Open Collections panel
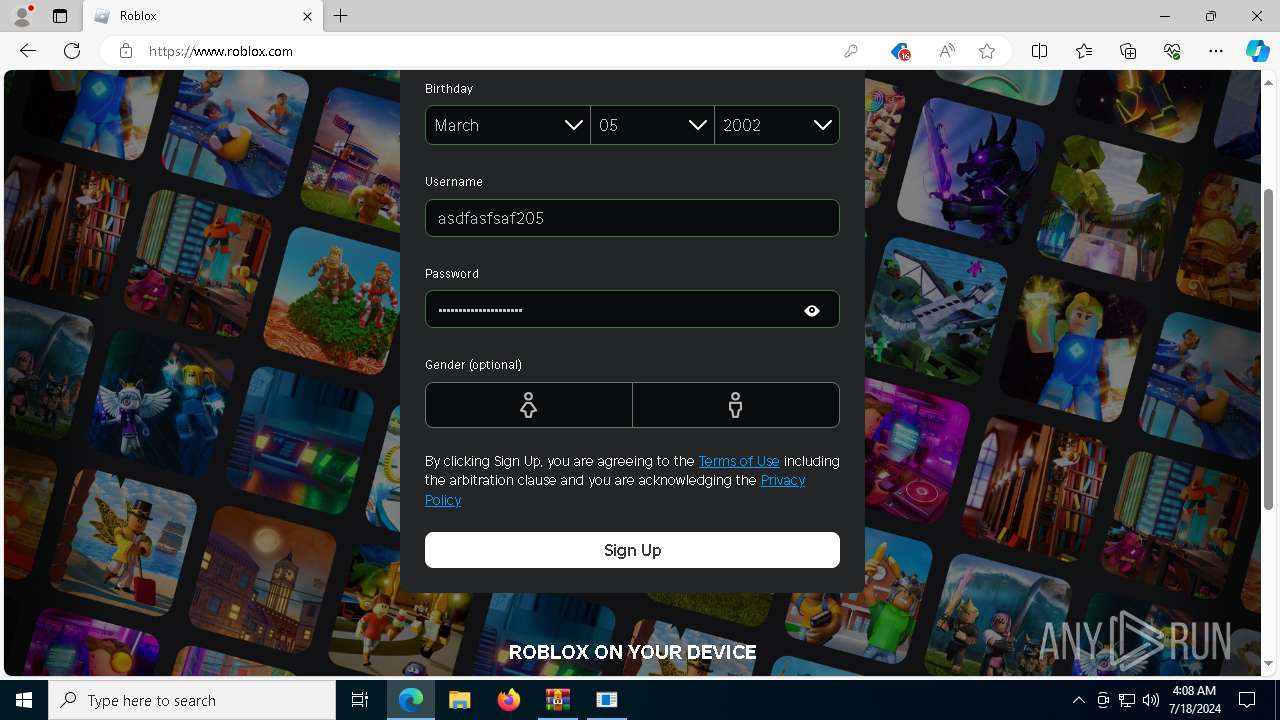Viewport: 1280px width, 720px height. click(1128, 51)
